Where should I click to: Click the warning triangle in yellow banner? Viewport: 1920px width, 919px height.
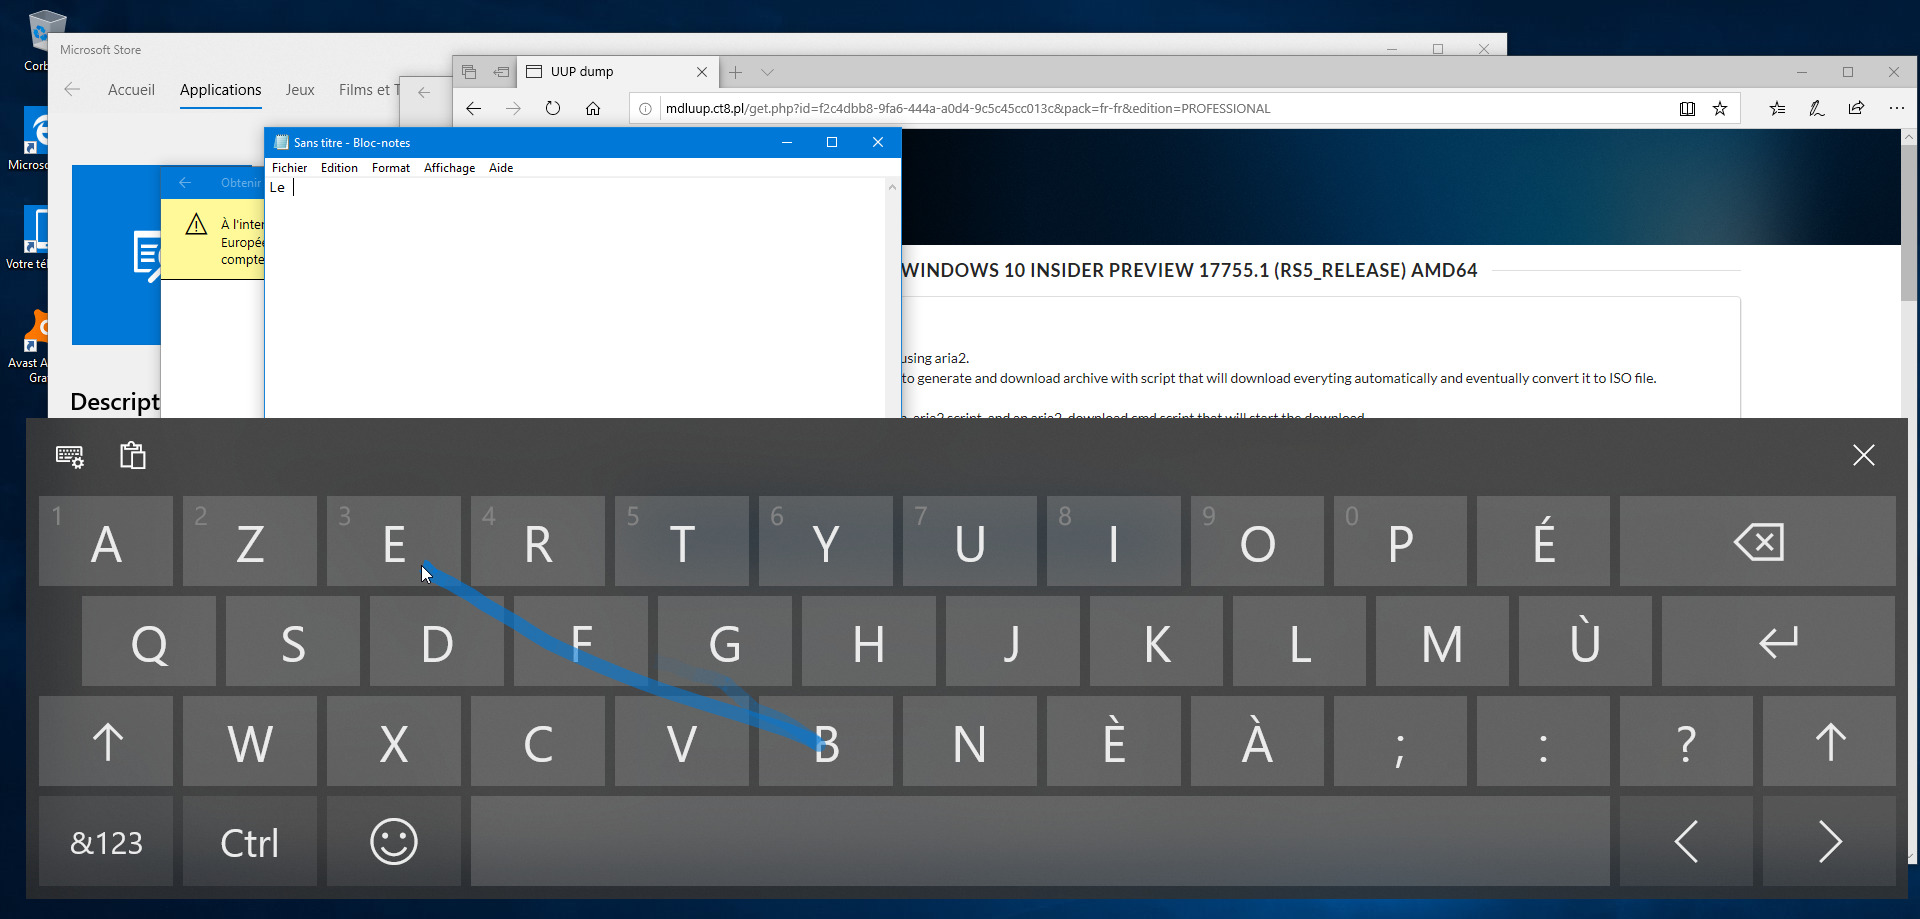(x=196, y=225)
